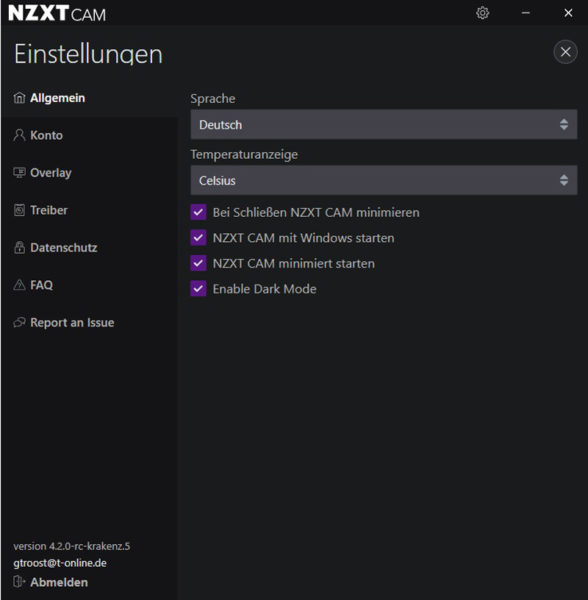This screenshot has width=588, height=600.
Task: Click the Abmelden door icon
Action: [19, 582]
